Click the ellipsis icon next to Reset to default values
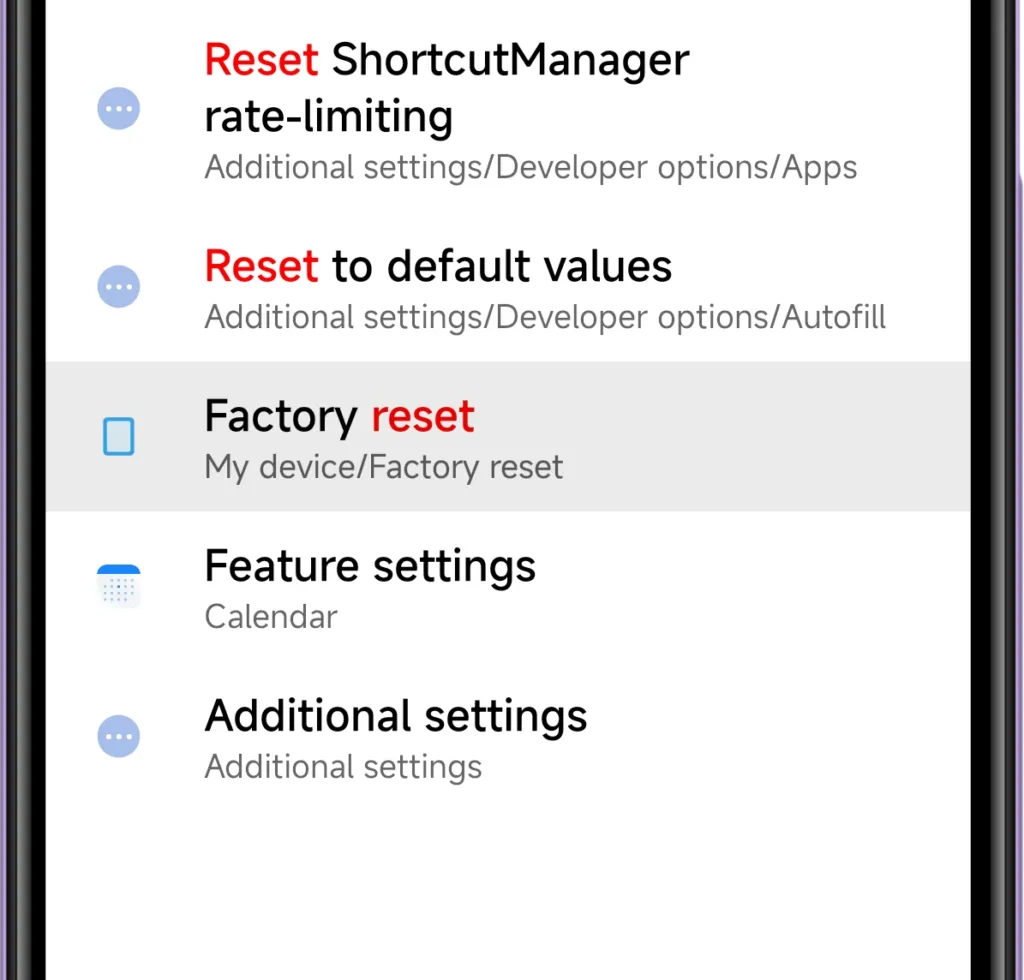Screen dimensions: 1024x980 tap(118, 286)
